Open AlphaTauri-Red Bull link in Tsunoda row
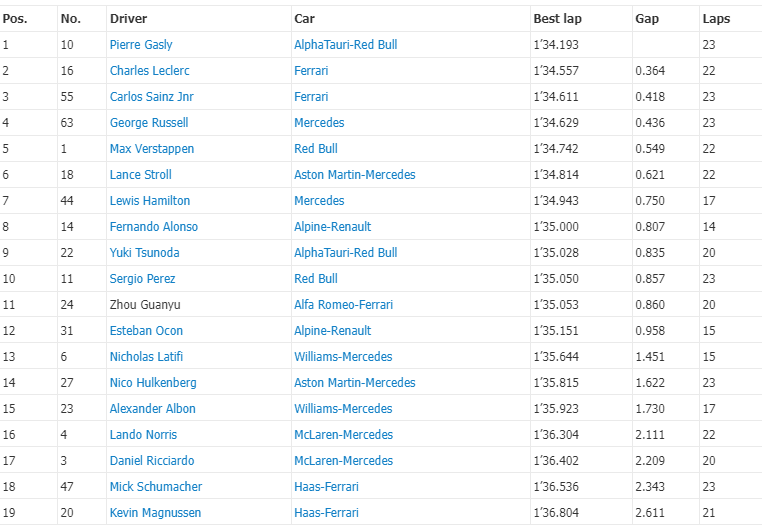The image size is (762, 528). [x=346, y=253]
